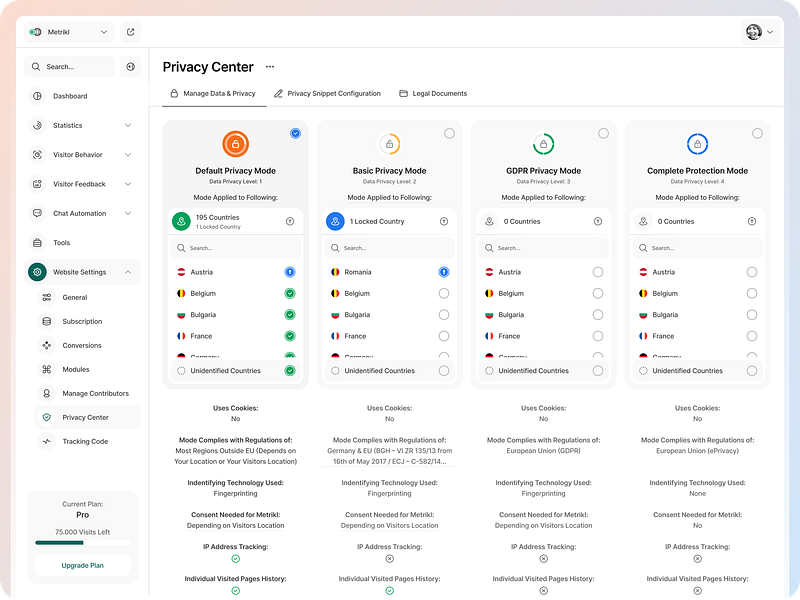Open the Legal Documents tab
This screenshot has width=800, height=600.
click(433, 94)
